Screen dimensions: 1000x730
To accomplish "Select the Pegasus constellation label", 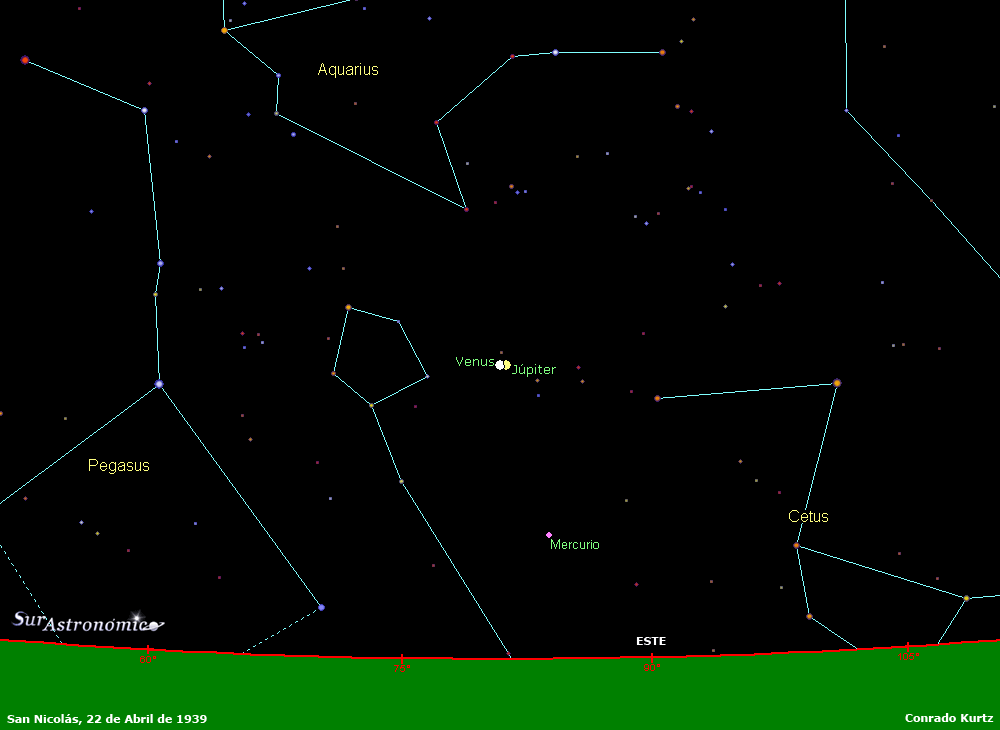I will [x=119, y=466].
